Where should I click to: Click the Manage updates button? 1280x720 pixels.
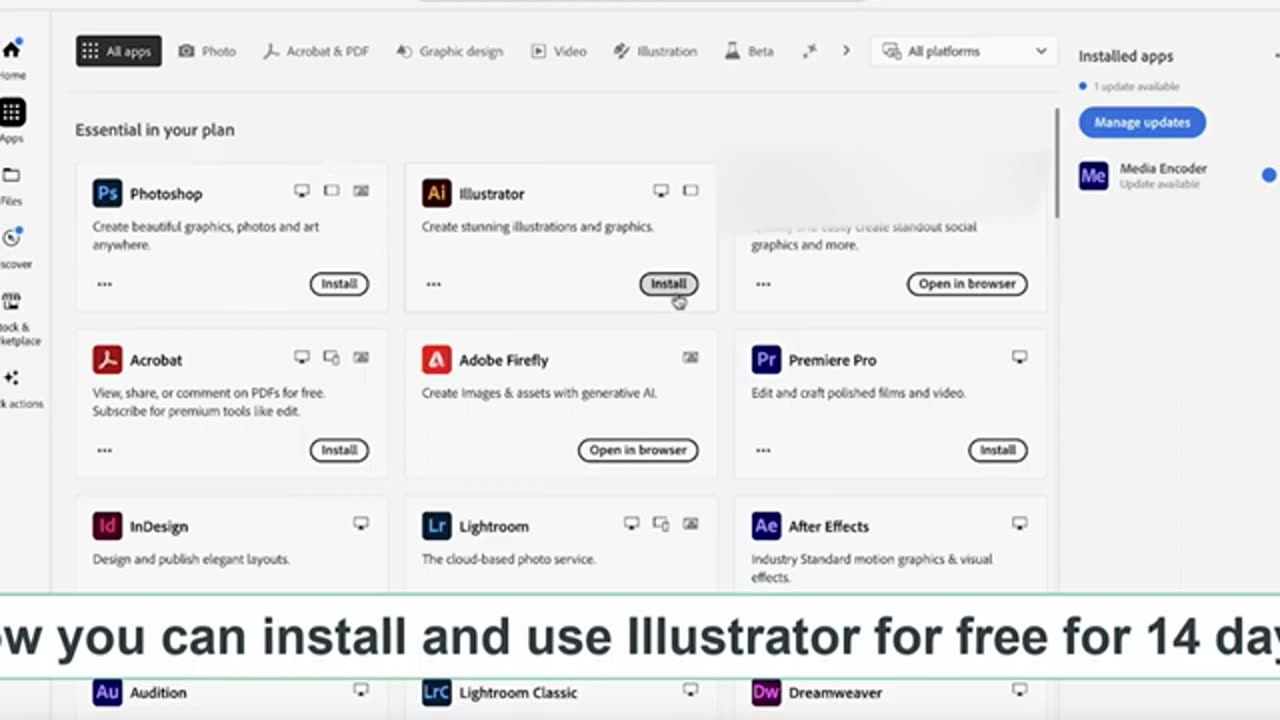pos(1142,122)
